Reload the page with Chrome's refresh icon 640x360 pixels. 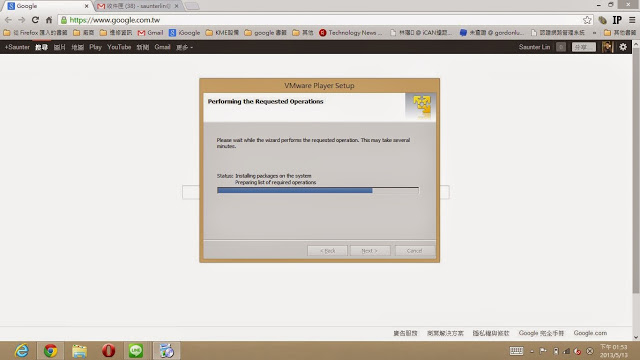click(x=35, y=20)
